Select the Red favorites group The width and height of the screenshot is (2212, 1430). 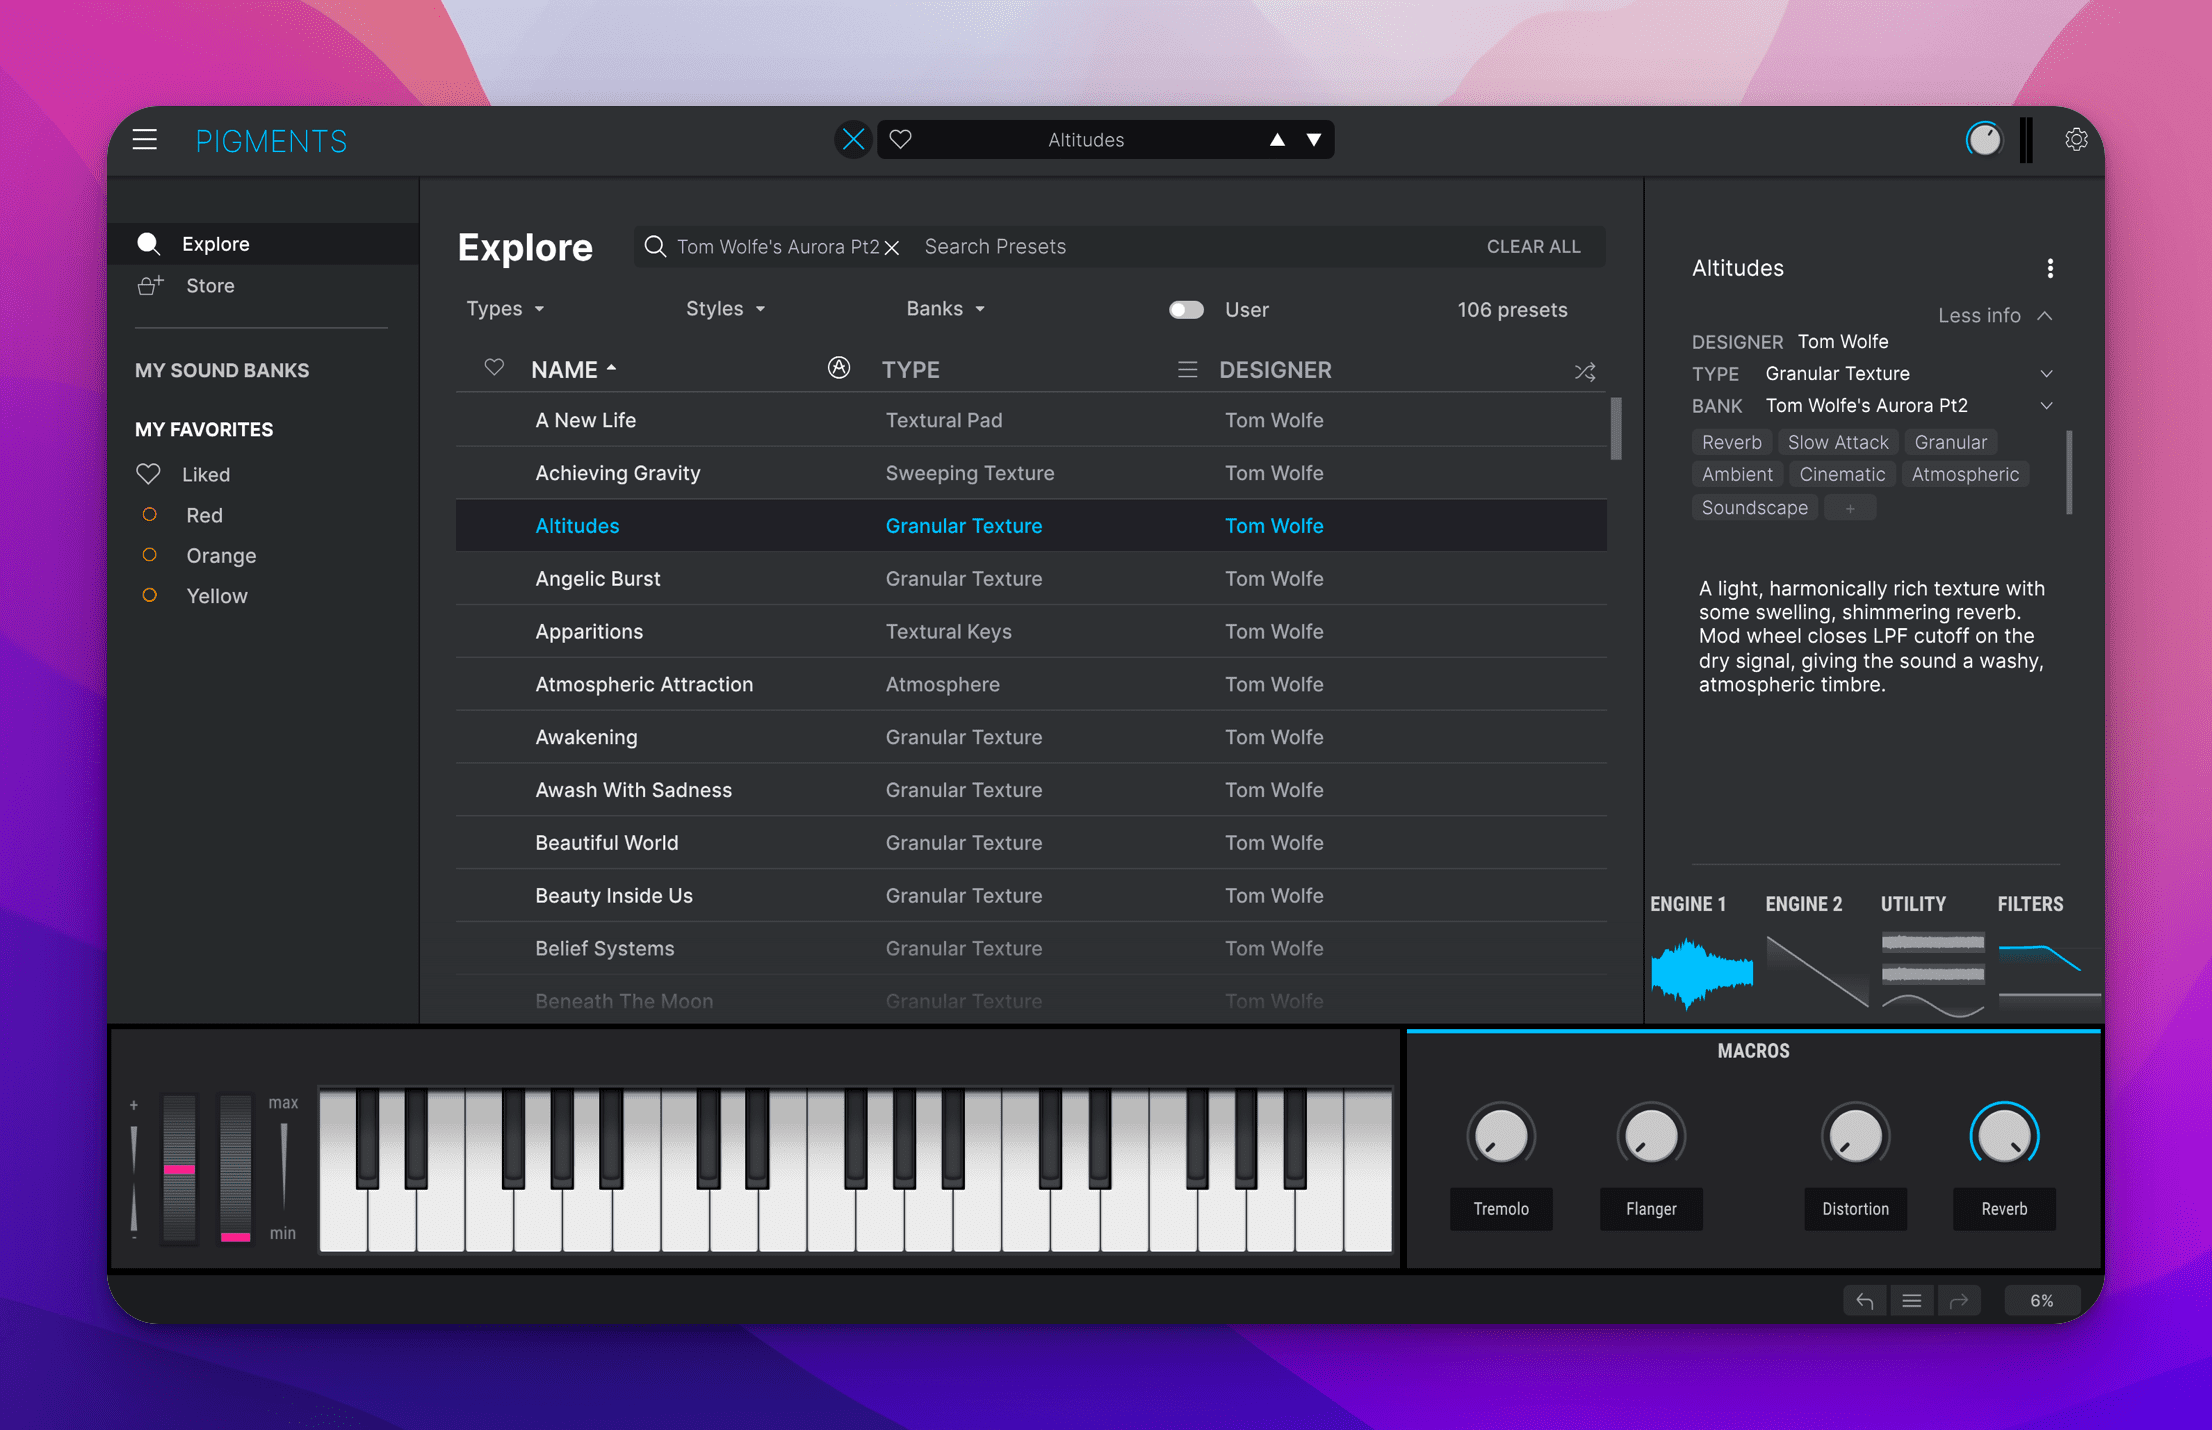(204, 515)
